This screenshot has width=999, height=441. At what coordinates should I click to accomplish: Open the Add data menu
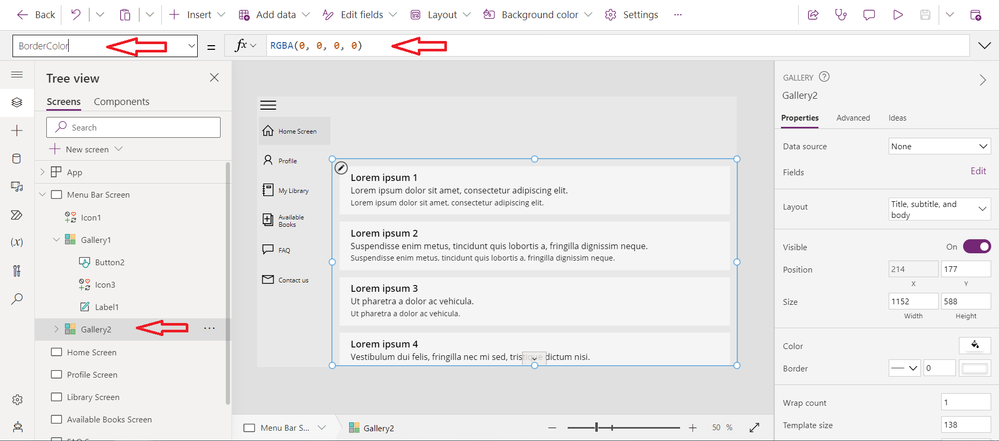(275, 14)
